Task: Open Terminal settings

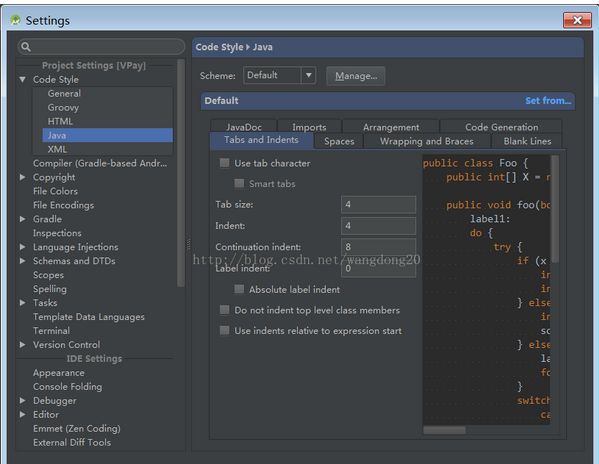Action: click(52, 331)
